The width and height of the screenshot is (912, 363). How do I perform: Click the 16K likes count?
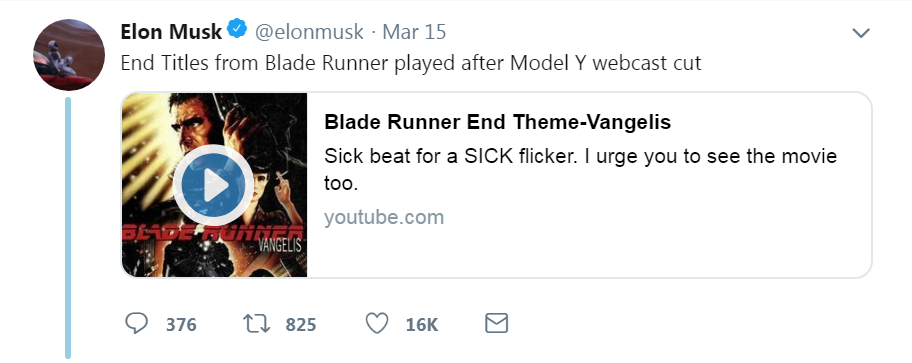tap(422, 325)
